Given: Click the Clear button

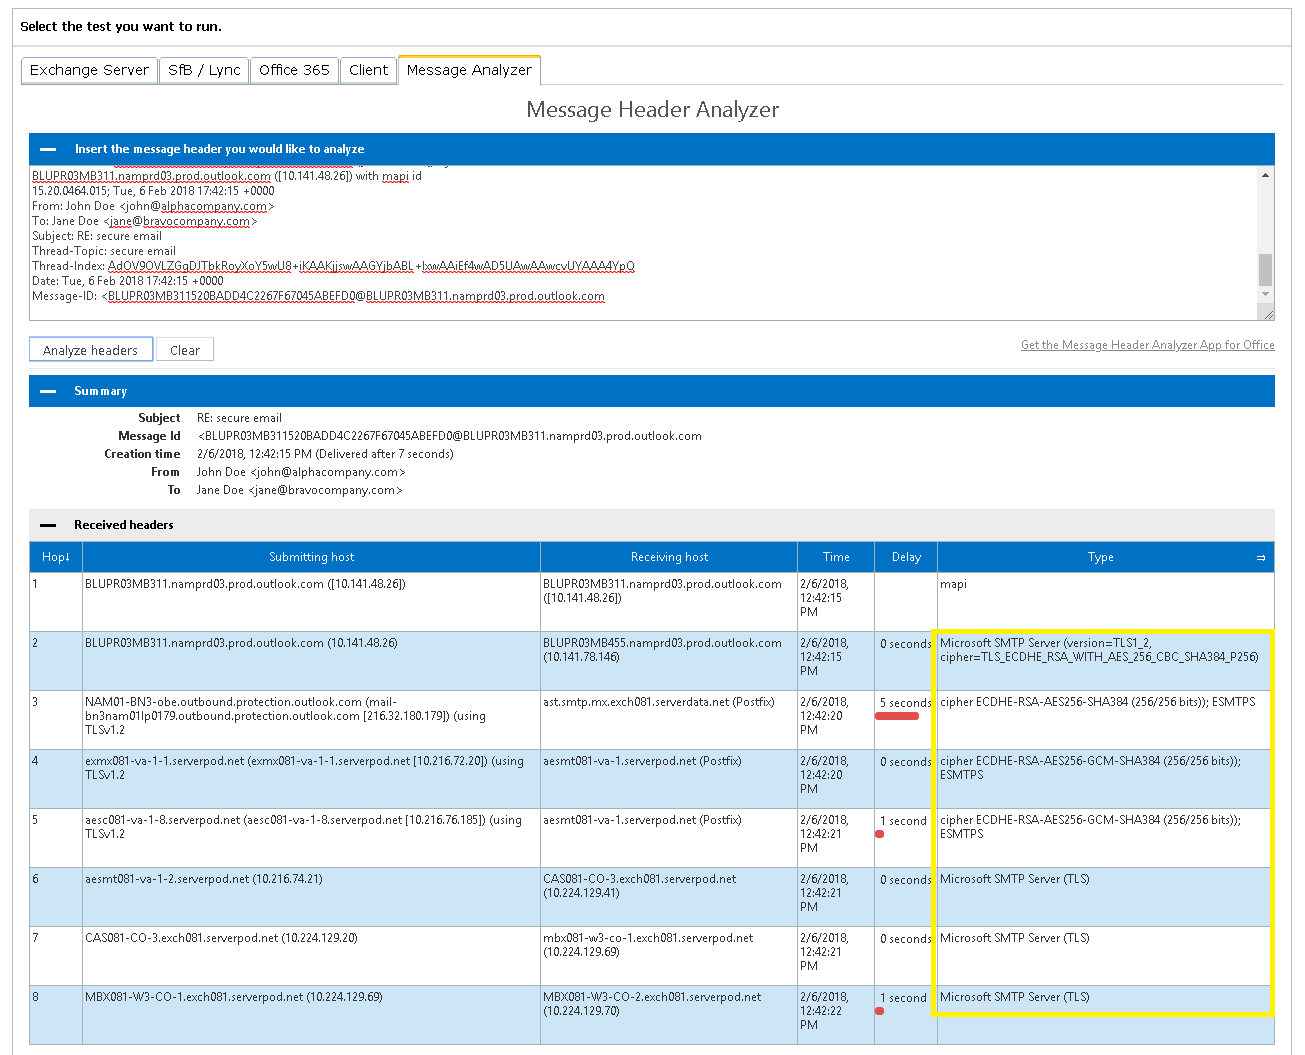Looking at the screenshot, I should tap(184, 349).
